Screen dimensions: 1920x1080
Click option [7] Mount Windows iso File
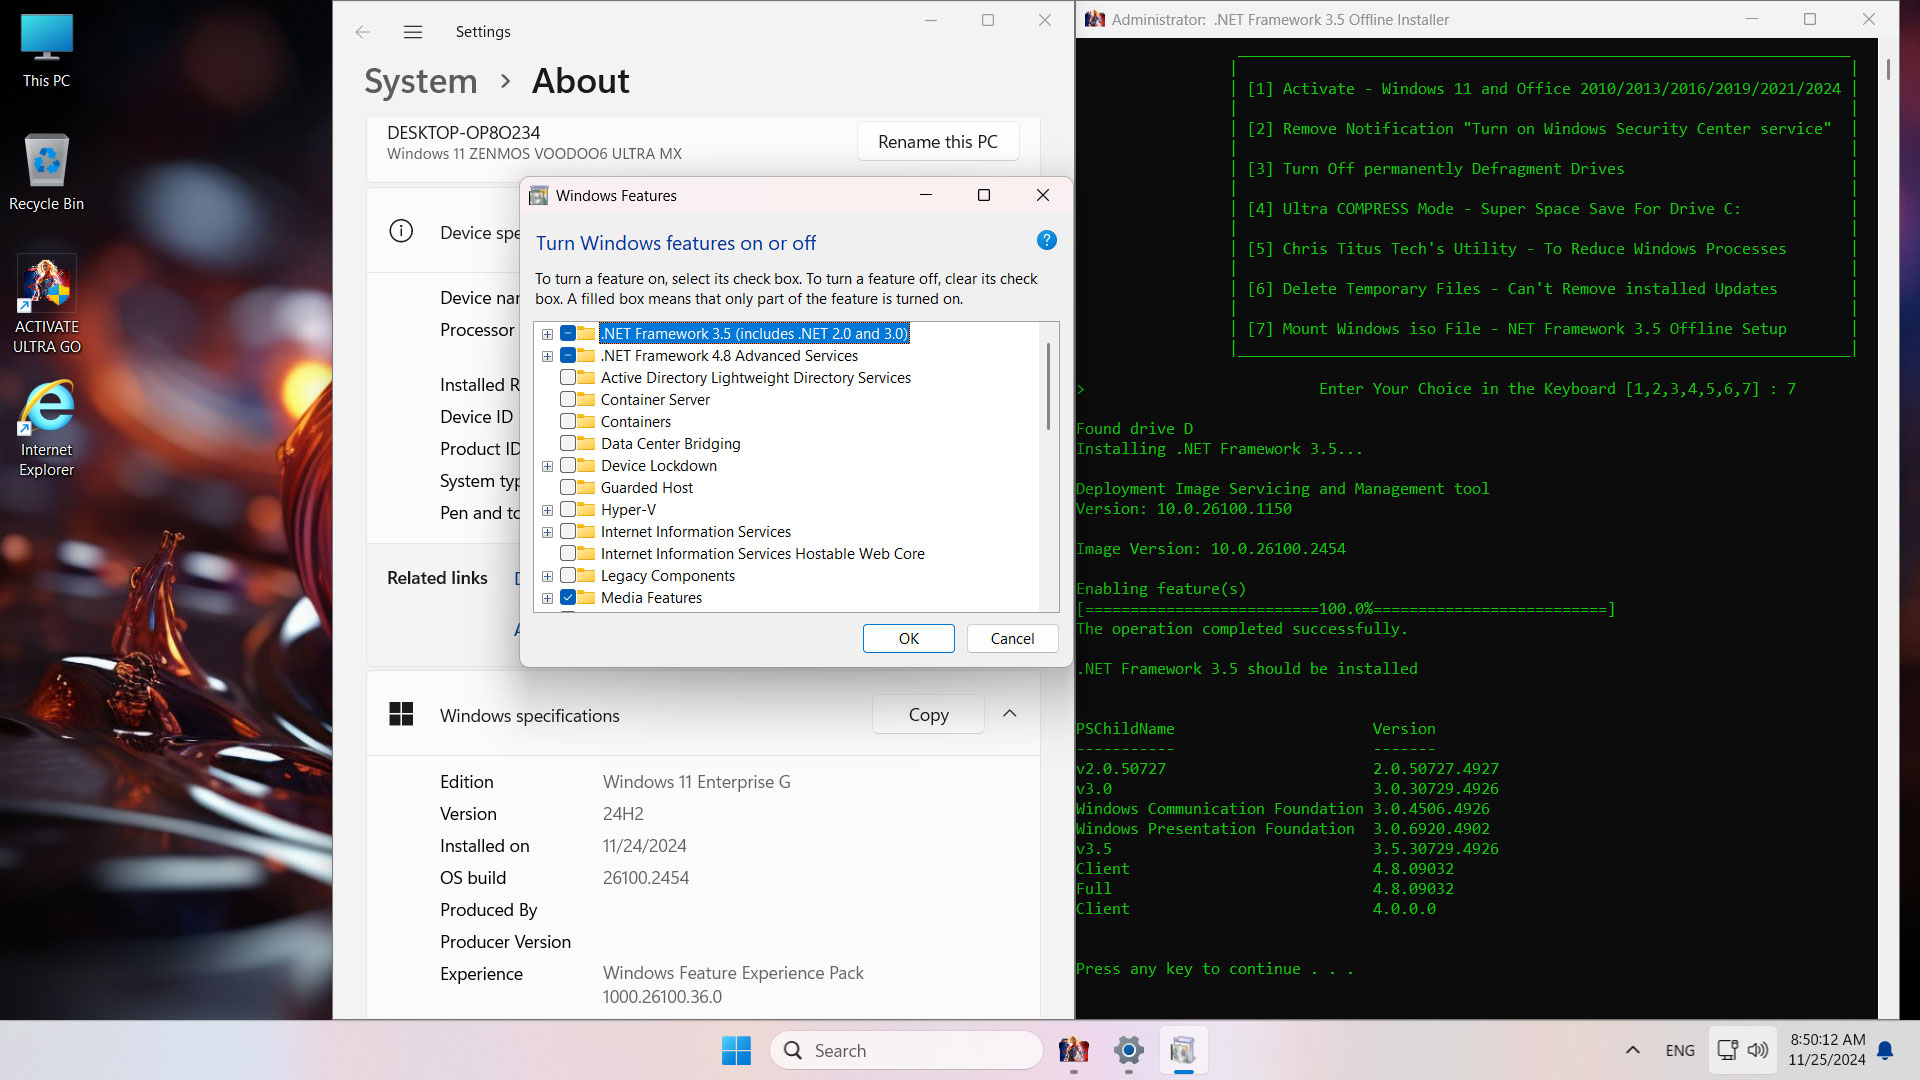coord(1516,329)
